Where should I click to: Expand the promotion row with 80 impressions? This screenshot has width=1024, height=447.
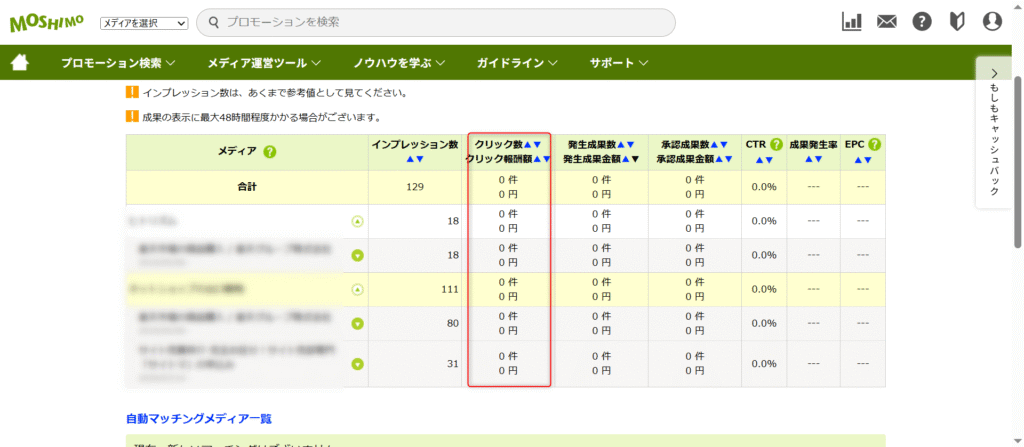(357, 323)
